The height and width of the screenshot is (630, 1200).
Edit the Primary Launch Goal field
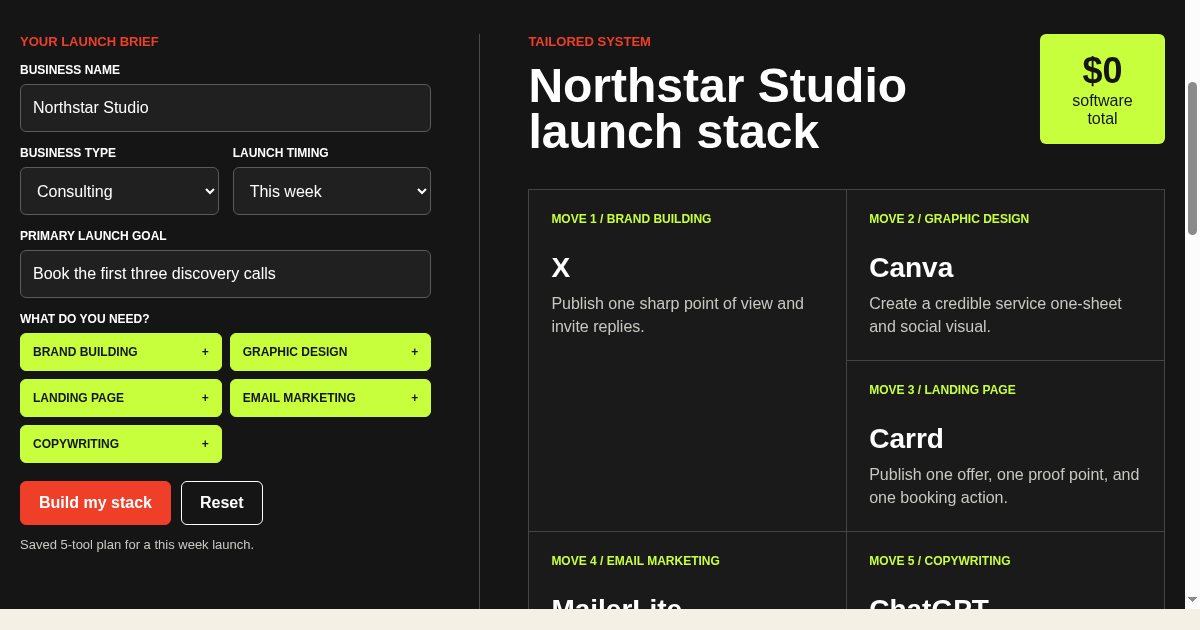[x=225, y=274]
